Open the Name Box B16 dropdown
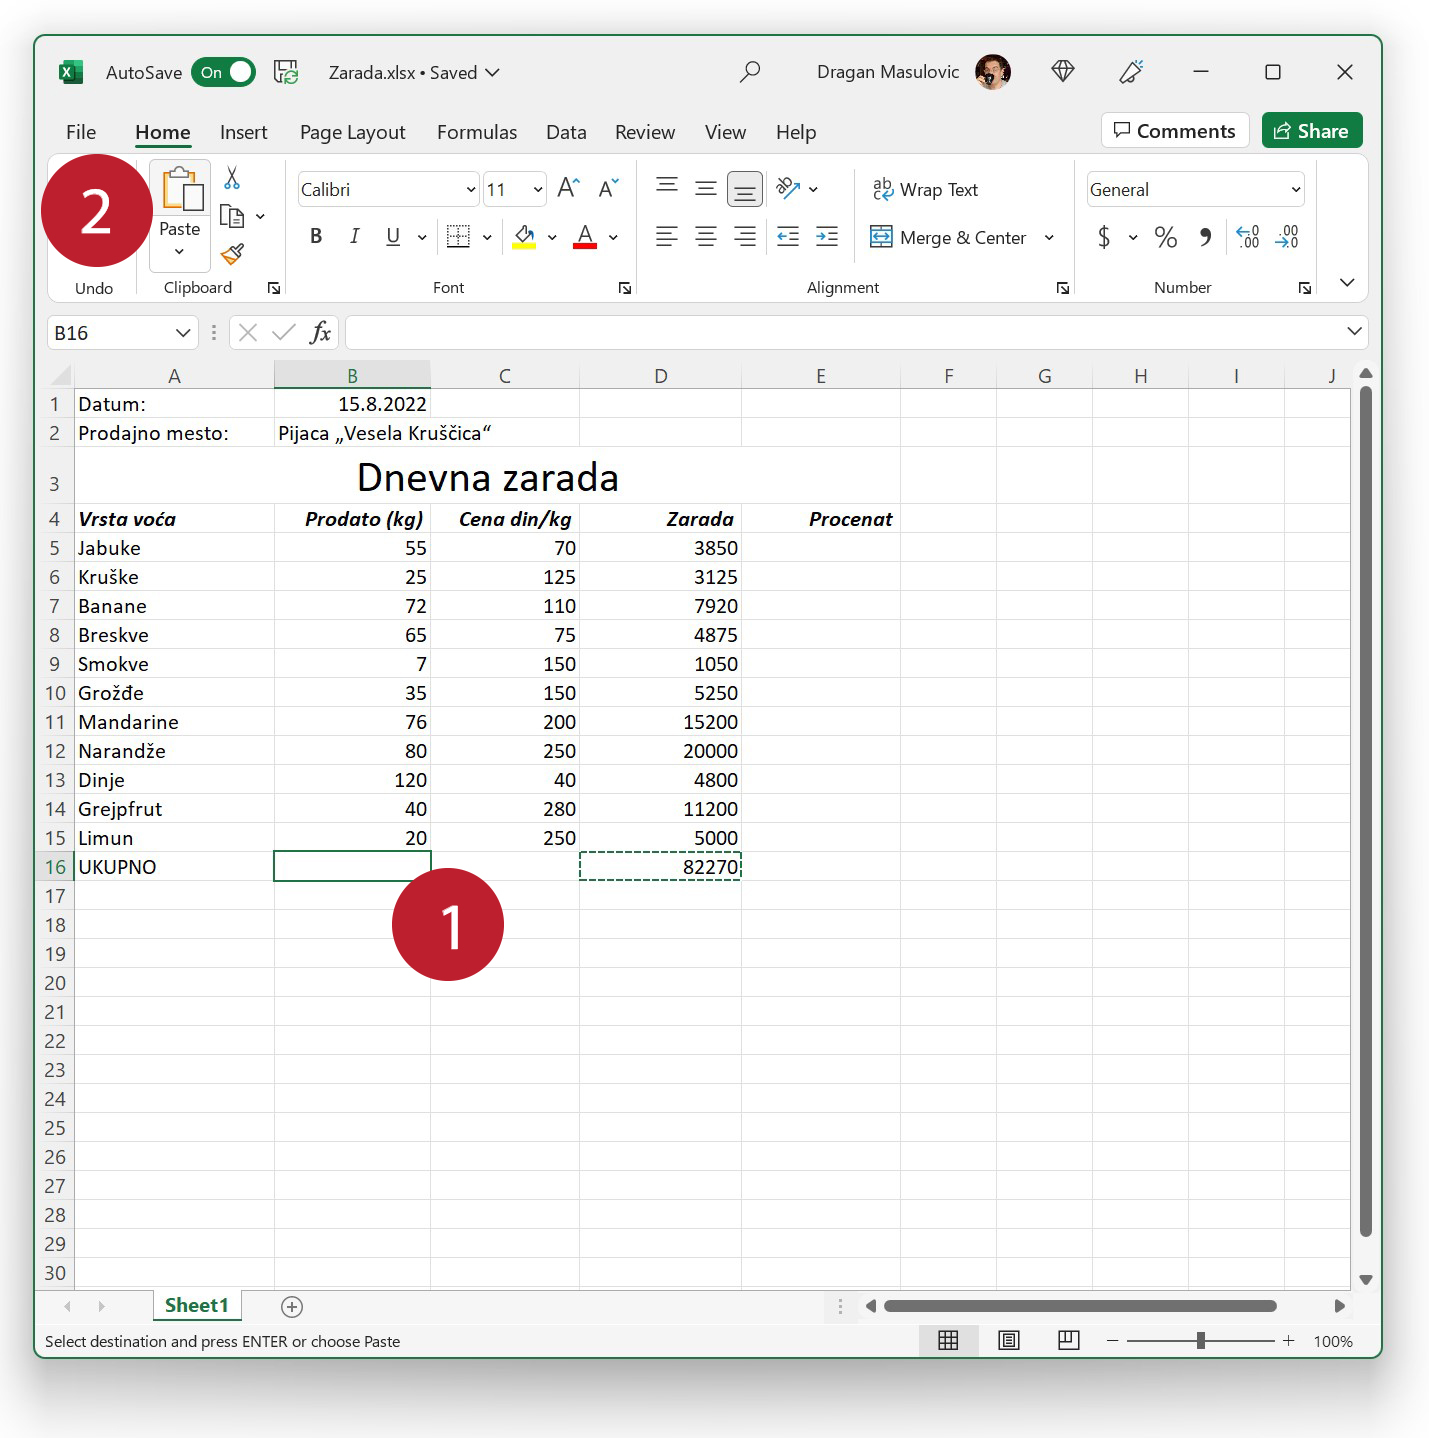 coord(183,332)
